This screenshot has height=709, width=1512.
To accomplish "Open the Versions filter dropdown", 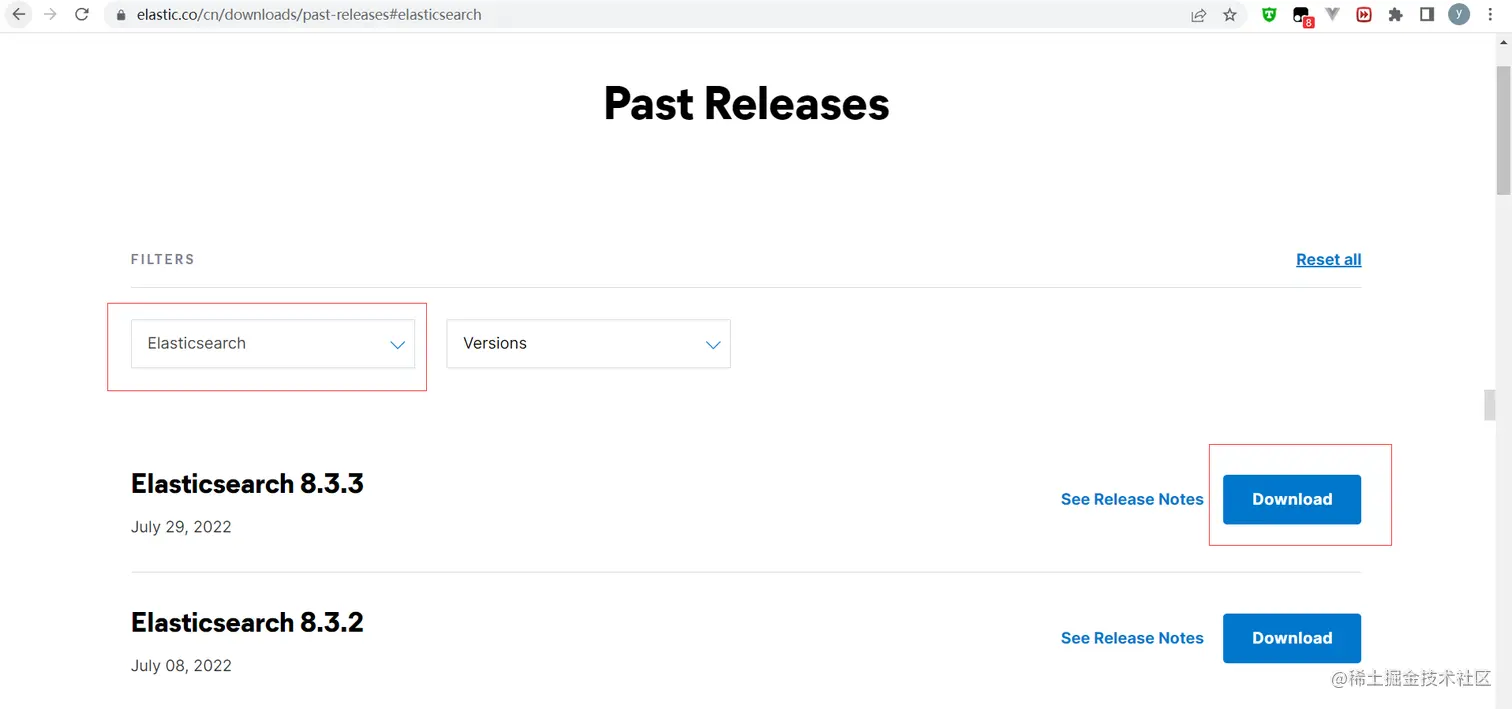I will (x=588, y=344).
